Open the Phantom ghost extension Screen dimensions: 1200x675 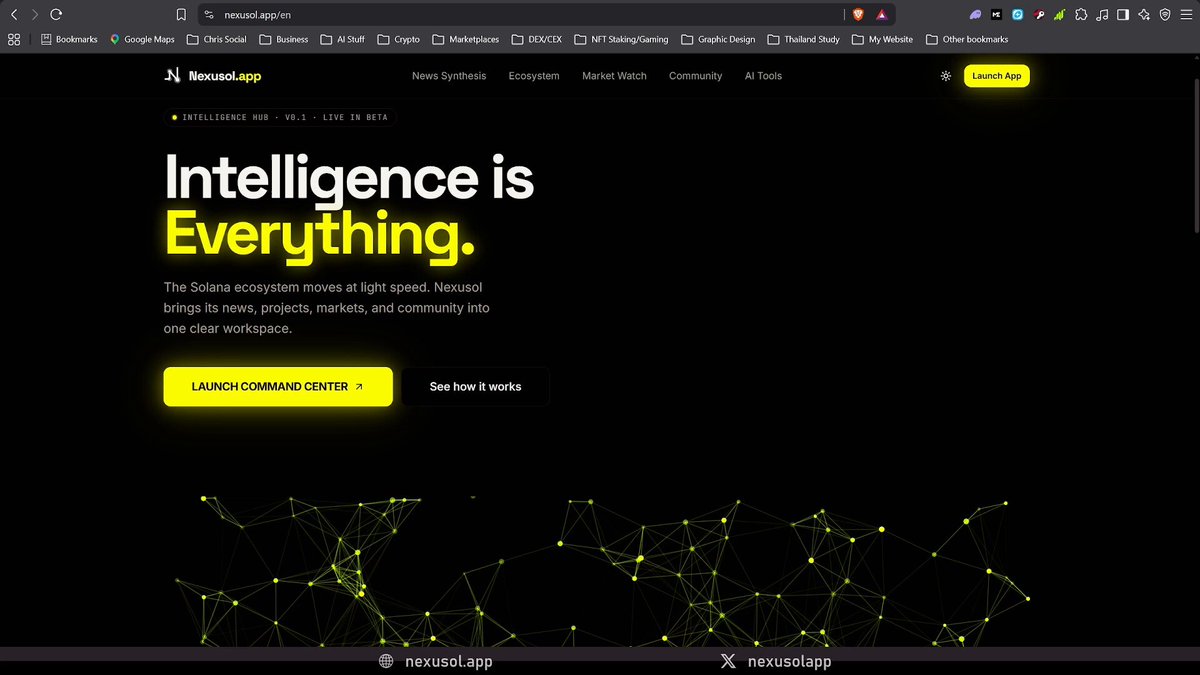click(976, 15)
